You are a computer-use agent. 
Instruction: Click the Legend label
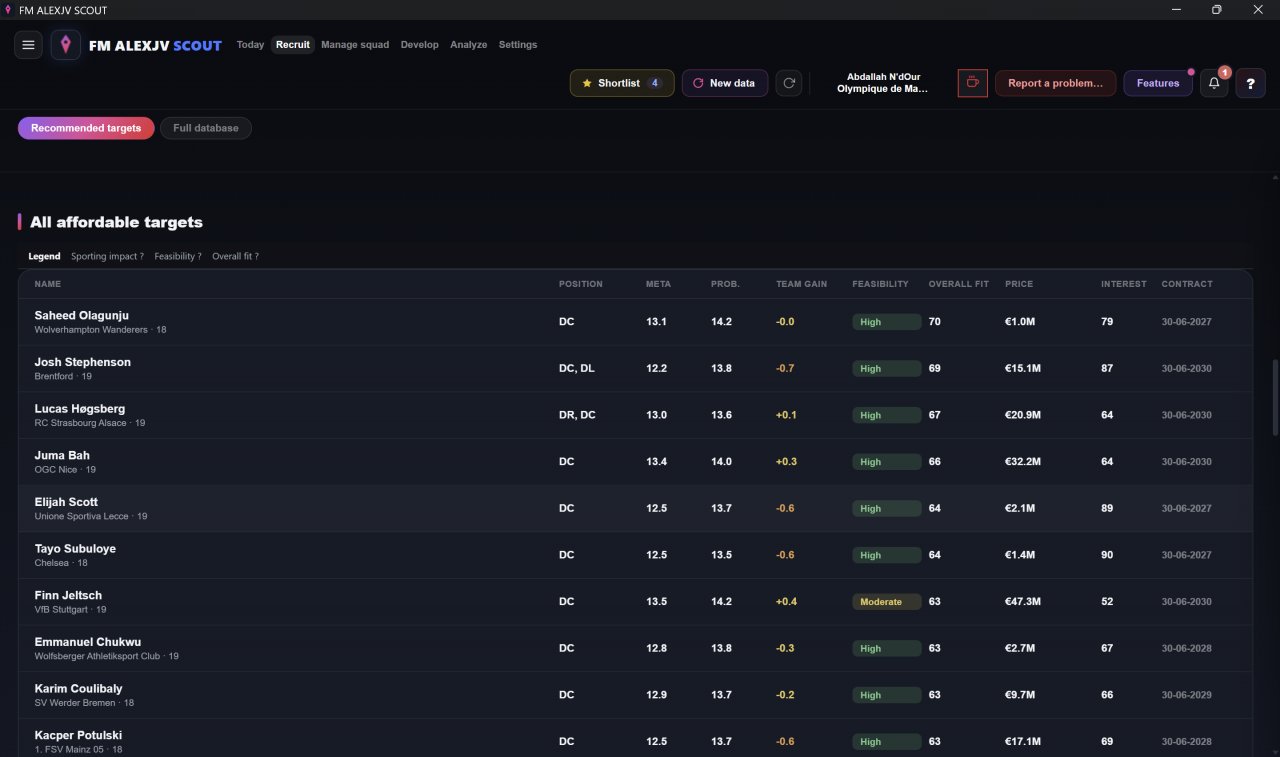point(44,257)
